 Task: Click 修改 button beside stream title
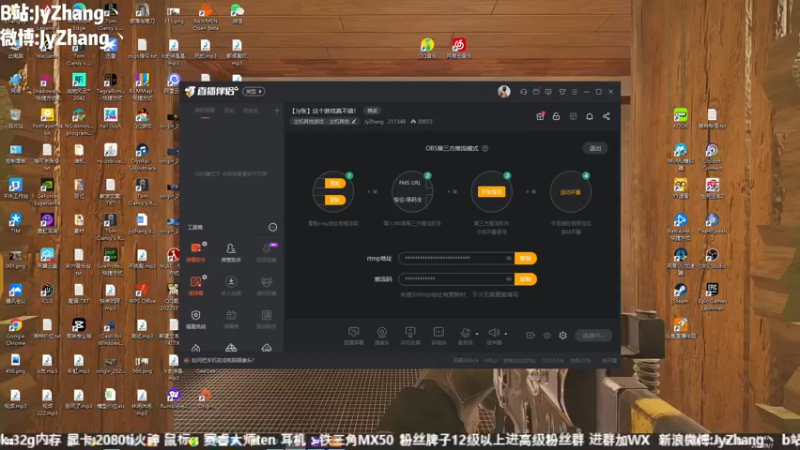click(x=372, y=111)
